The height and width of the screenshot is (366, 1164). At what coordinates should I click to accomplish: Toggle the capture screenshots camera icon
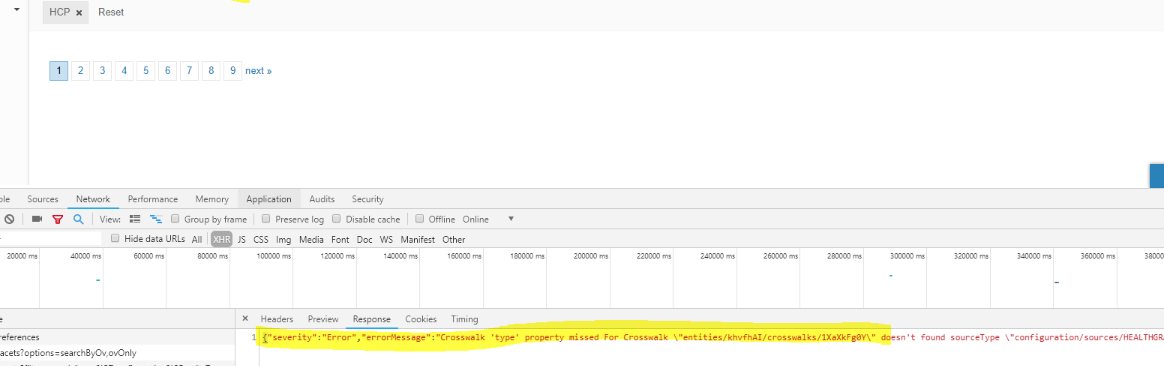37,219
